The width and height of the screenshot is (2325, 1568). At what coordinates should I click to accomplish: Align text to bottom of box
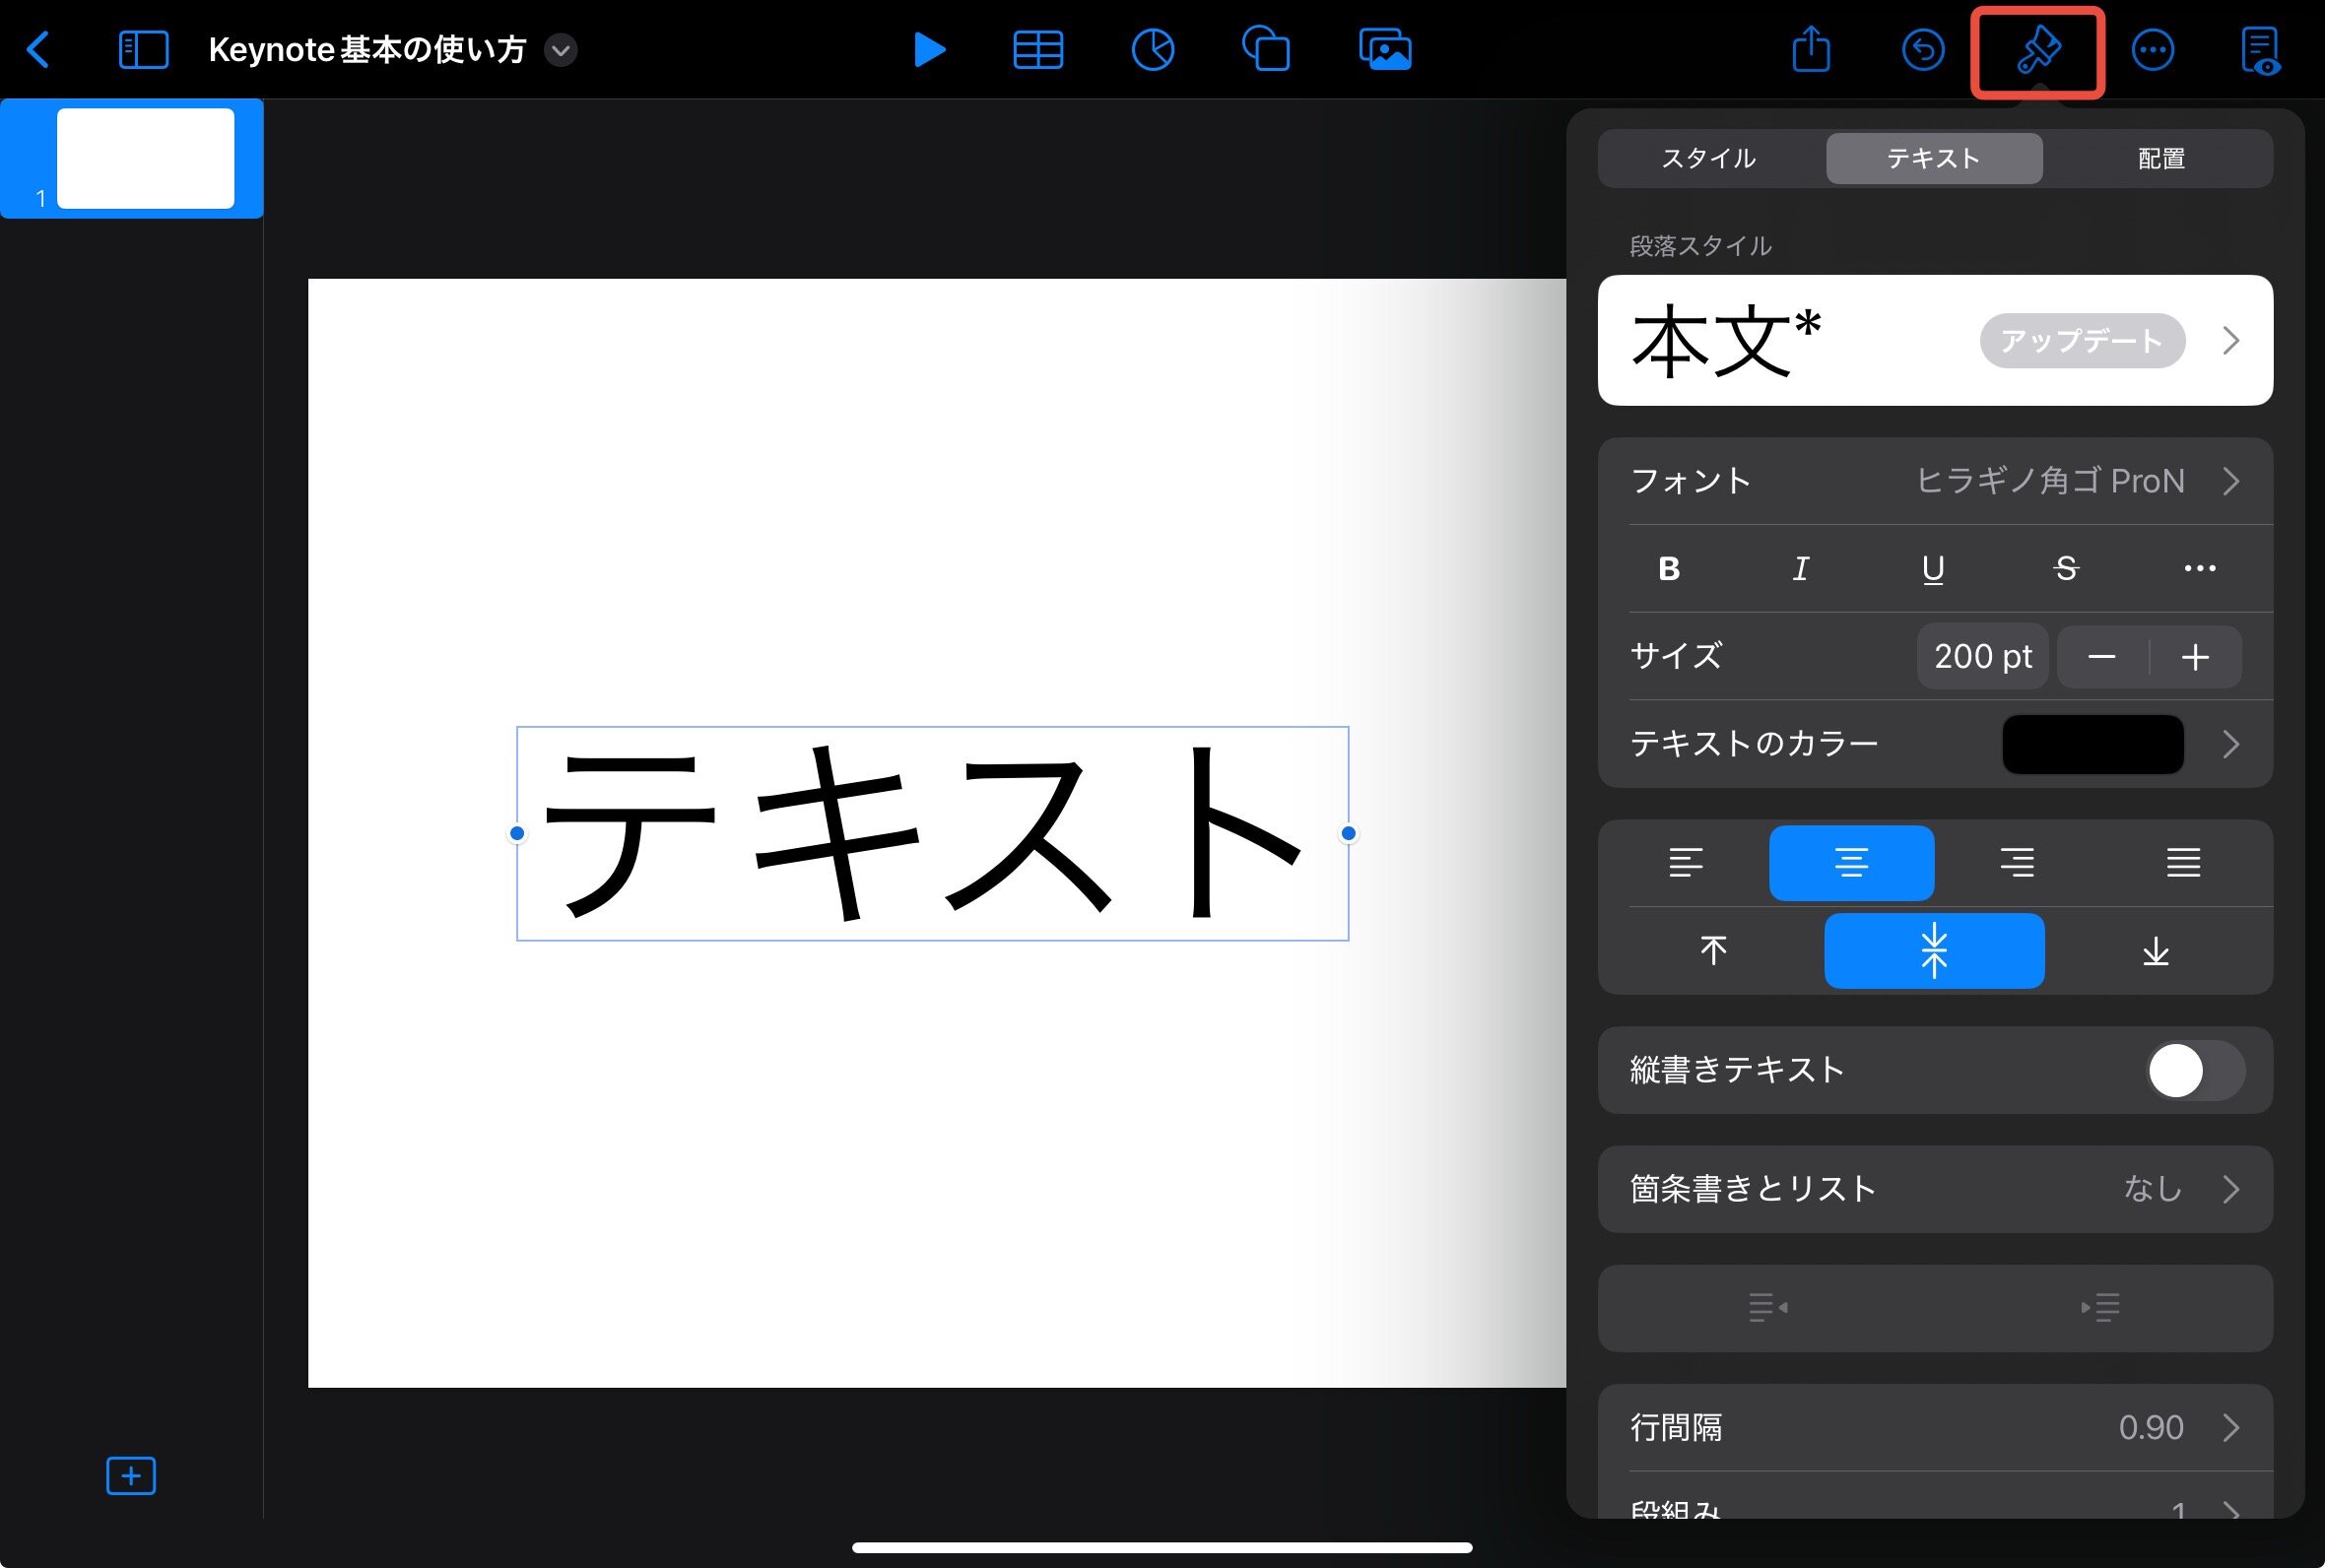tap(2156, 950)
